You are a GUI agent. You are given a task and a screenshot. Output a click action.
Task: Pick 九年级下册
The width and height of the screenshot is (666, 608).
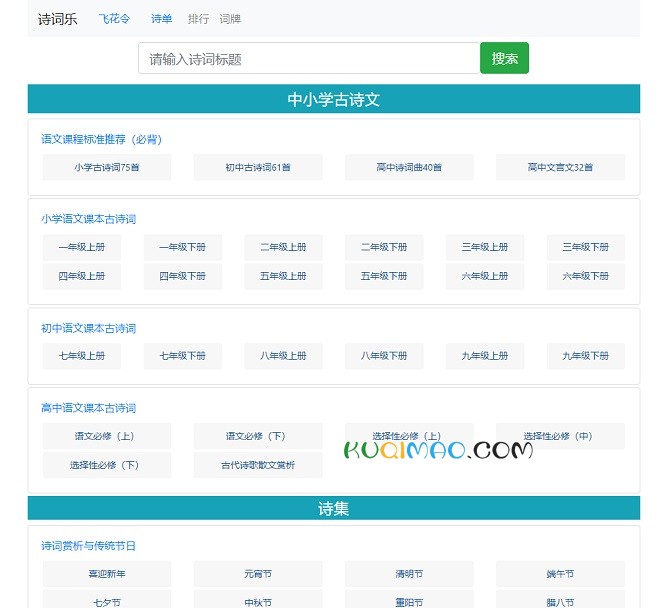pyautogui.click(x=586, y=356)
